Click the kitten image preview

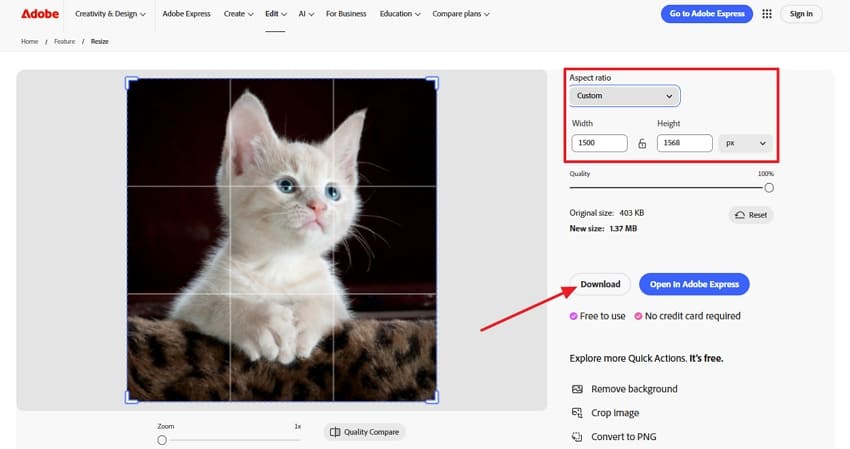pyautogui.click(x=282, y=240)
